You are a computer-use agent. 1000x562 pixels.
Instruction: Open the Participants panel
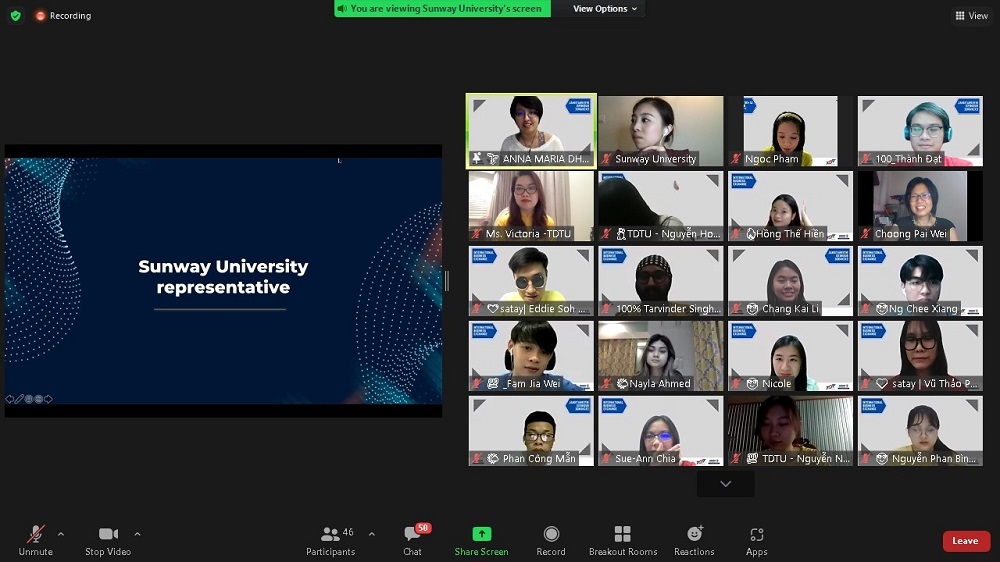[330, 540]
